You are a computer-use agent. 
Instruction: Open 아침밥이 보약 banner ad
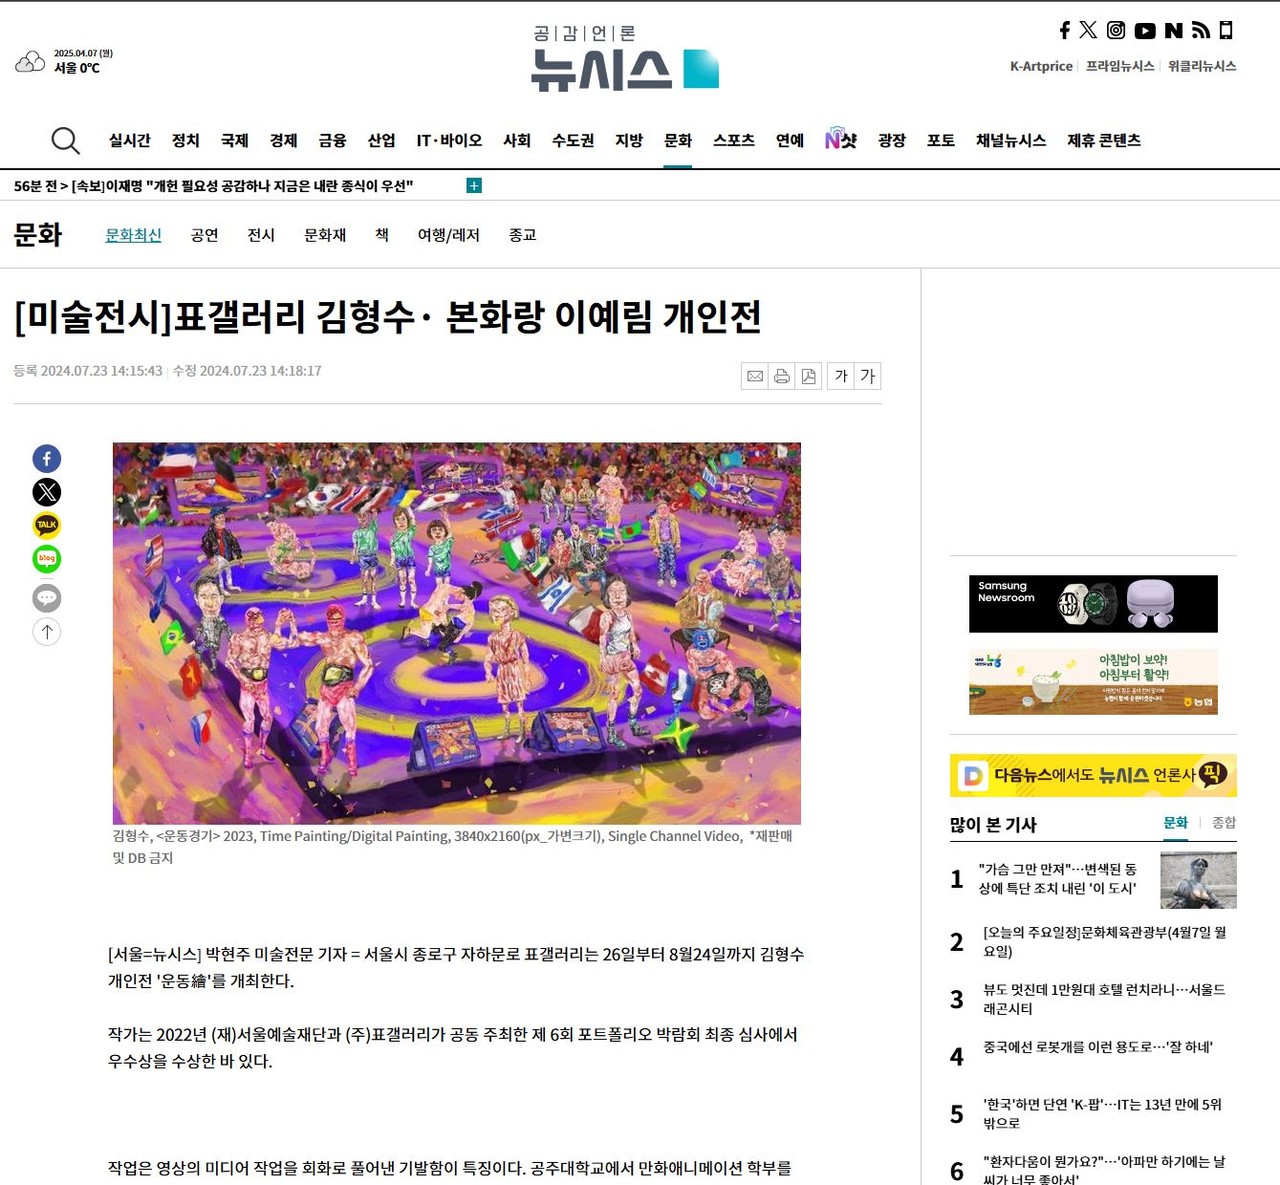pos(1093,682)
